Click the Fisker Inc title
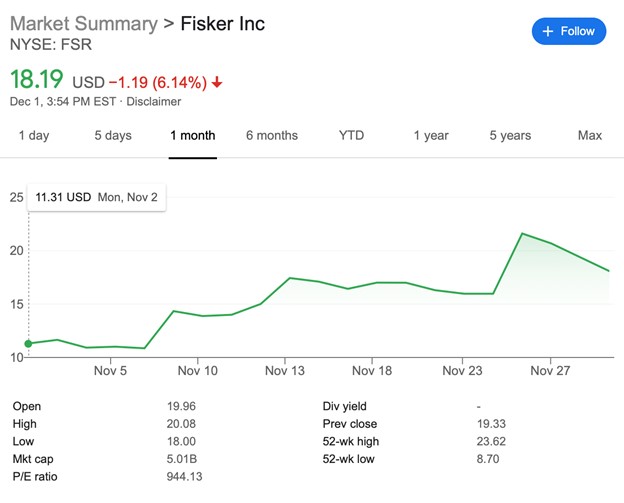The width and height of the screenshot is (624, 503). (x=222, y=23)
